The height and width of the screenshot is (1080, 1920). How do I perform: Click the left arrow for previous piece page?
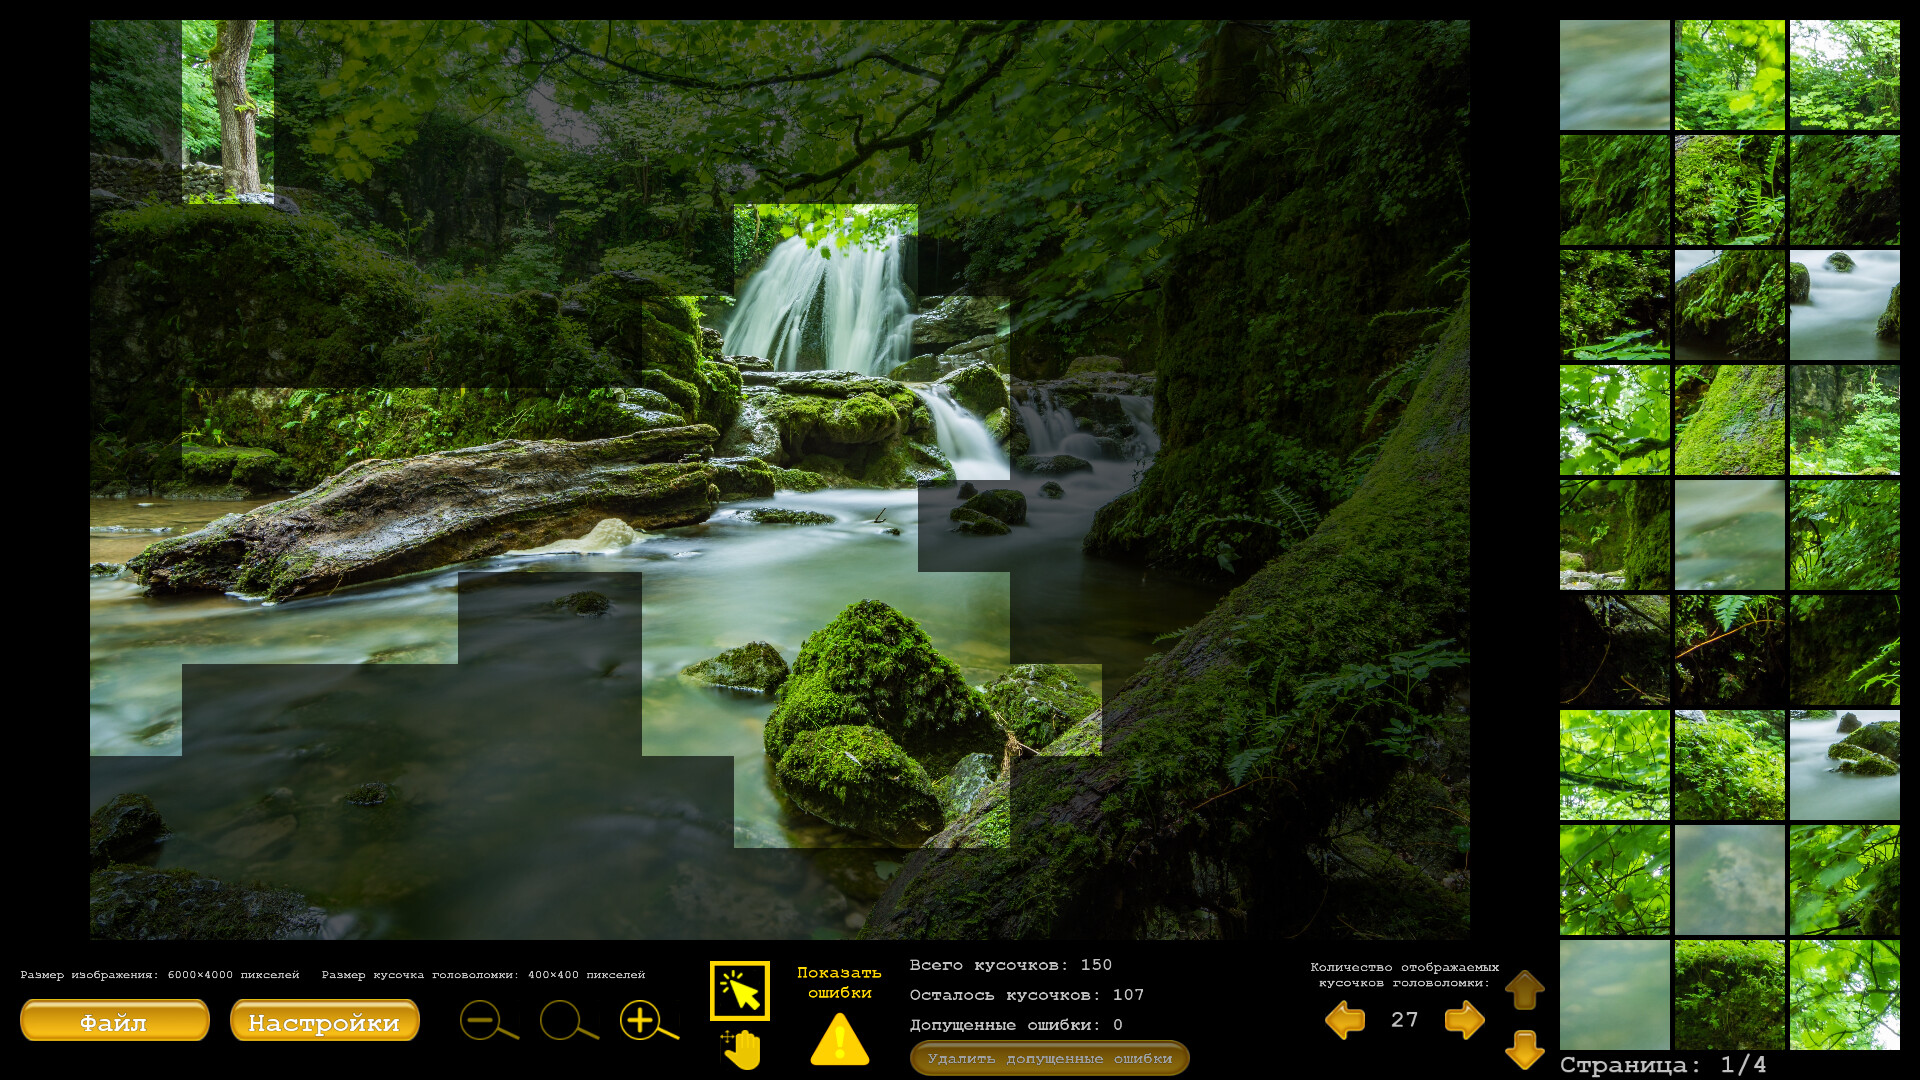pyautogui.click(x=1344, y=1020)
